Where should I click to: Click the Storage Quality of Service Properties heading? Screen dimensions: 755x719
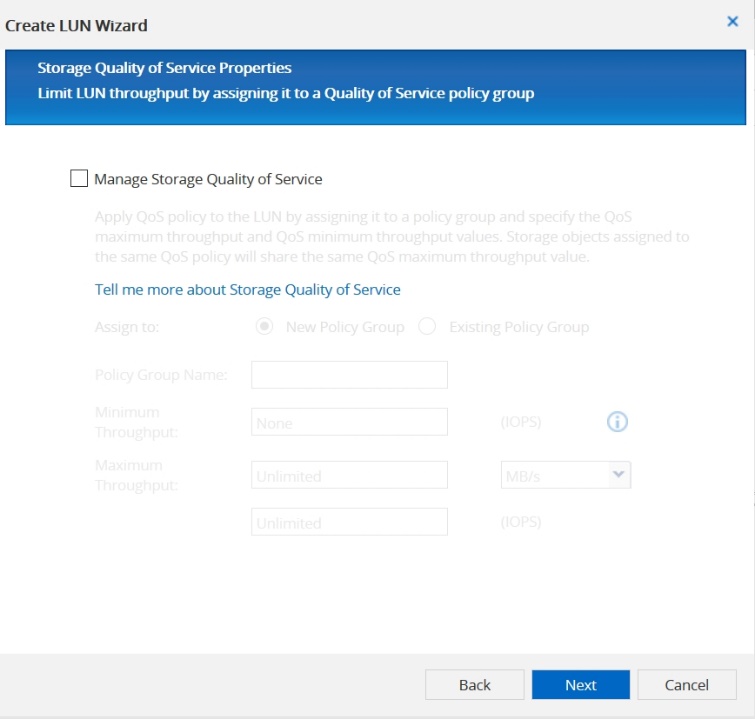164,68
